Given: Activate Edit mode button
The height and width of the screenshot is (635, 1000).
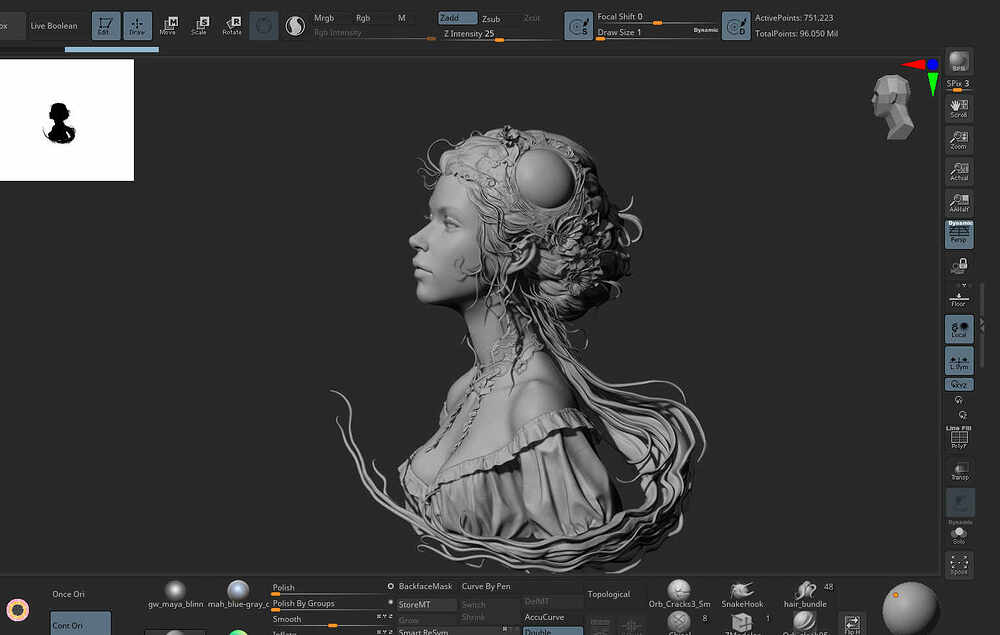Looking at the screenshot, I should tap(105, 26).
